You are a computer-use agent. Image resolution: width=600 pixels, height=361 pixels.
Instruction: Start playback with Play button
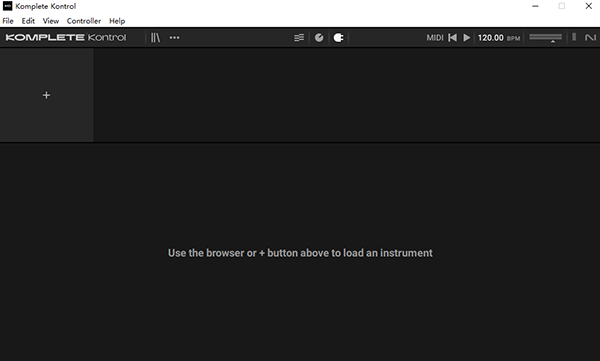(x=466, y=38)
